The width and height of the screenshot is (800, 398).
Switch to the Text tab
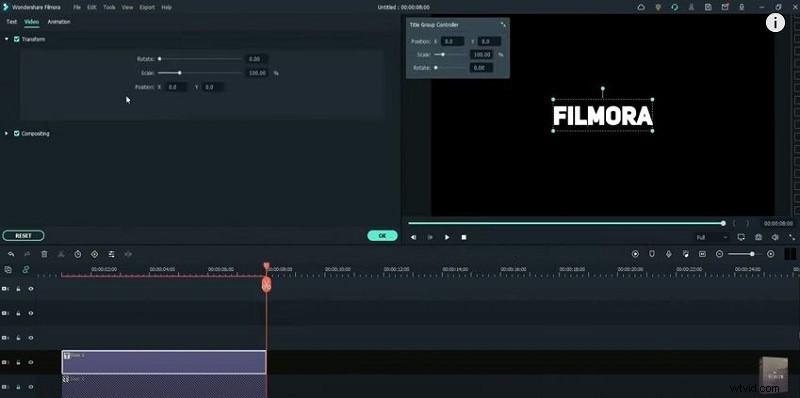[11, 22]
